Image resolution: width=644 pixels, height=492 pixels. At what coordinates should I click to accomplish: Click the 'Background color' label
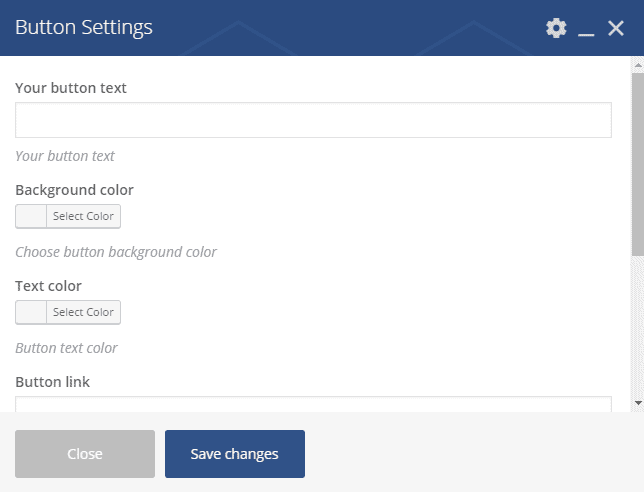coord(74,190)
